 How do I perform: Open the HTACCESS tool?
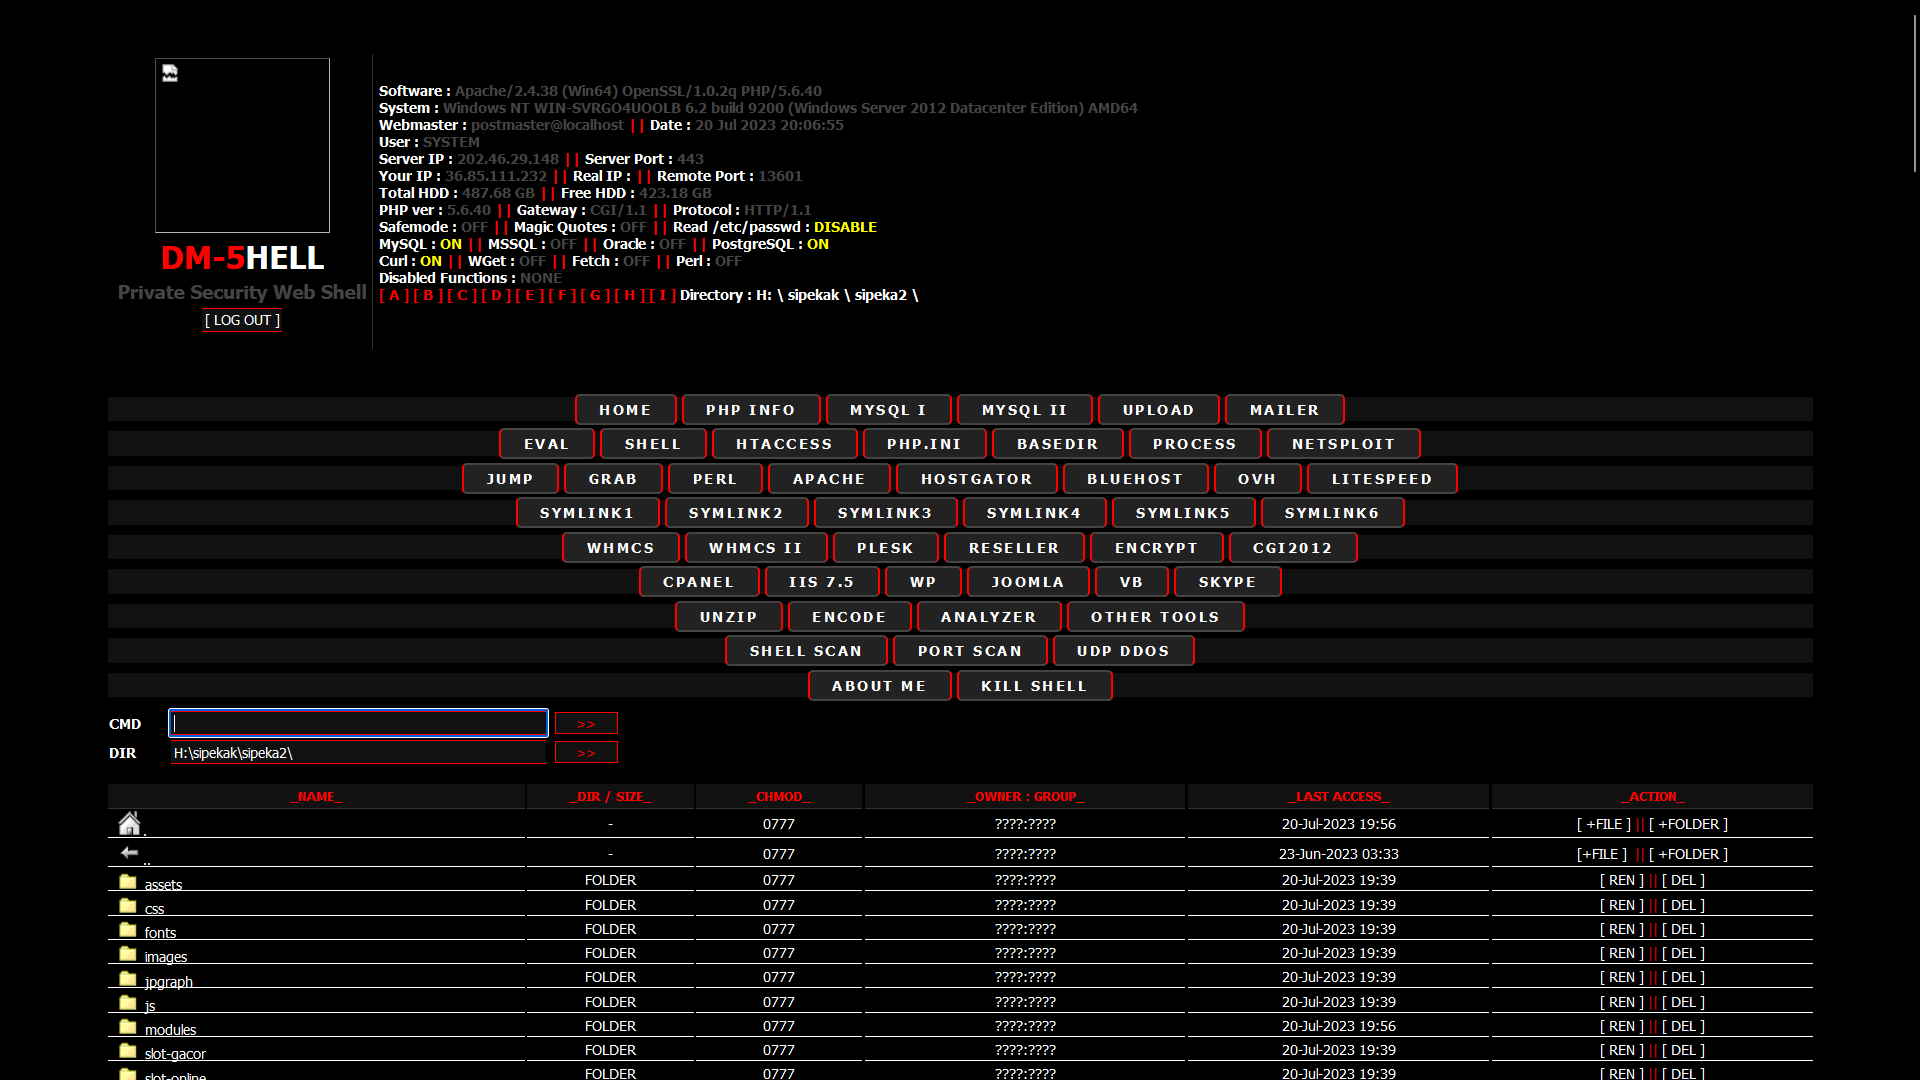tap(785, 444)
